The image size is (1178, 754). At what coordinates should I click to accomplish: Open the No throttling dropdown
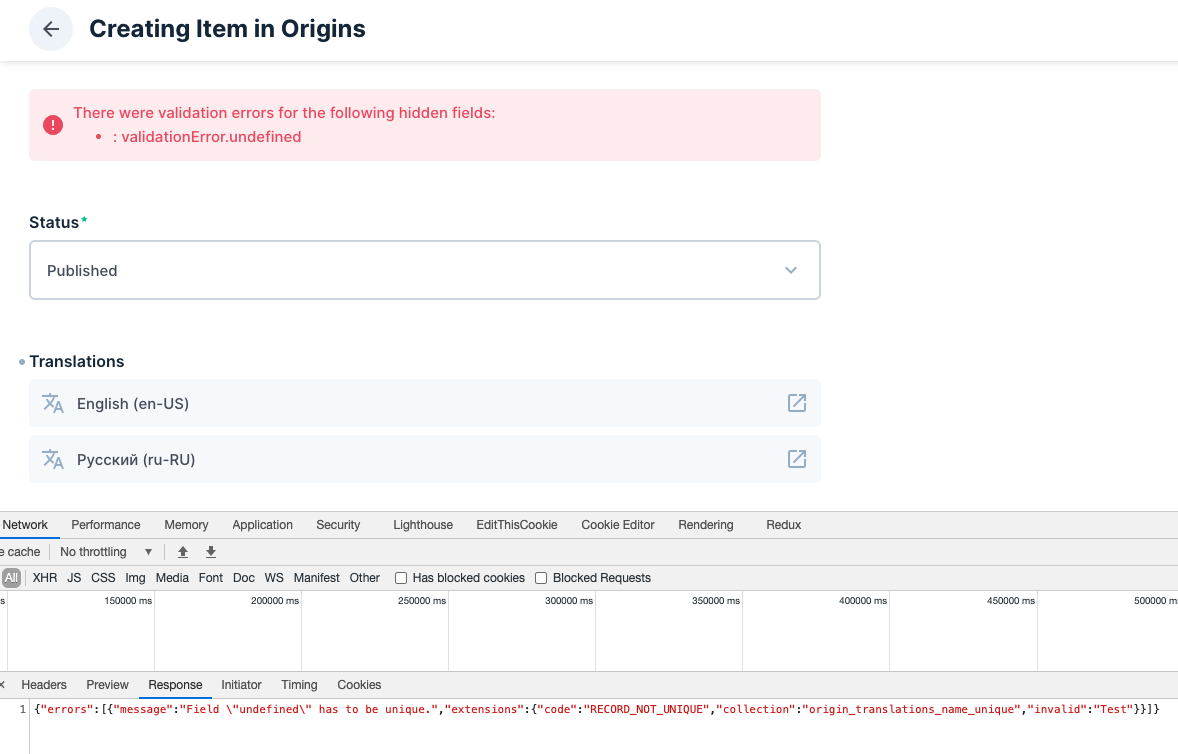click(106, 552)
